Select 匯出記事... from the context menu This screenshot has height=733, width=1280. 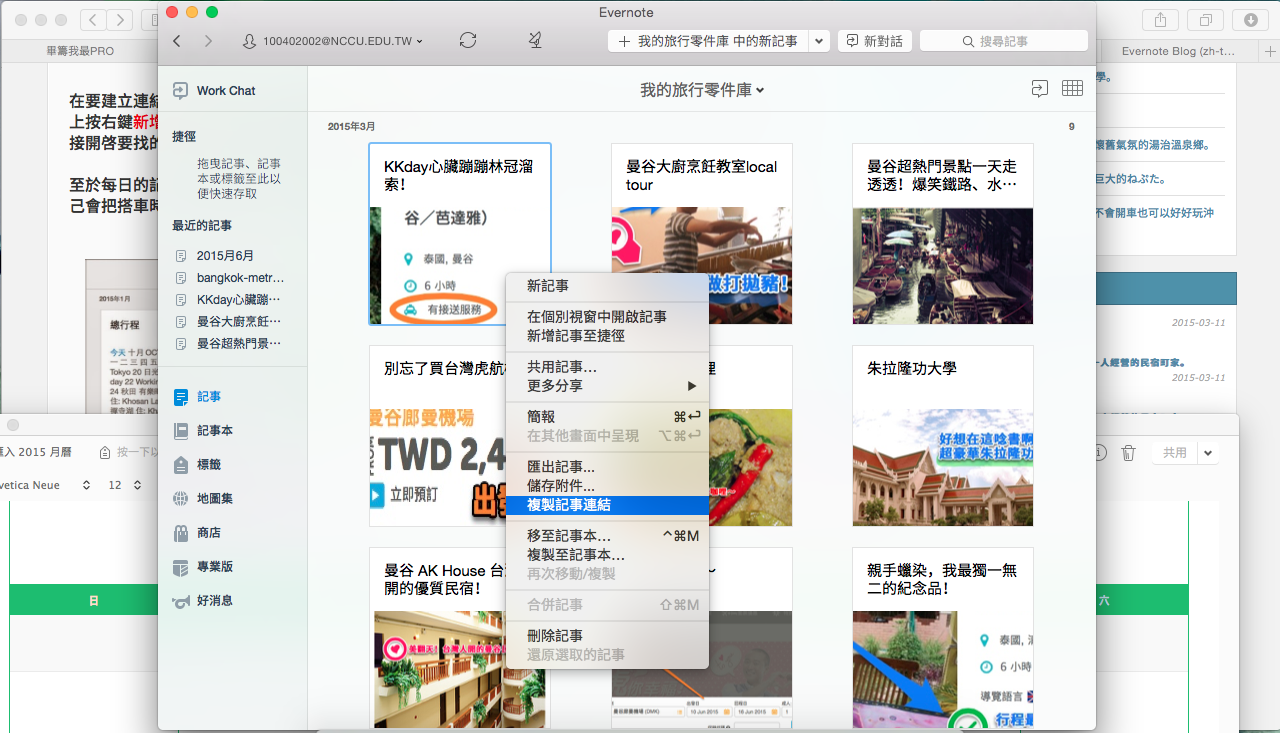click(607, 467)
